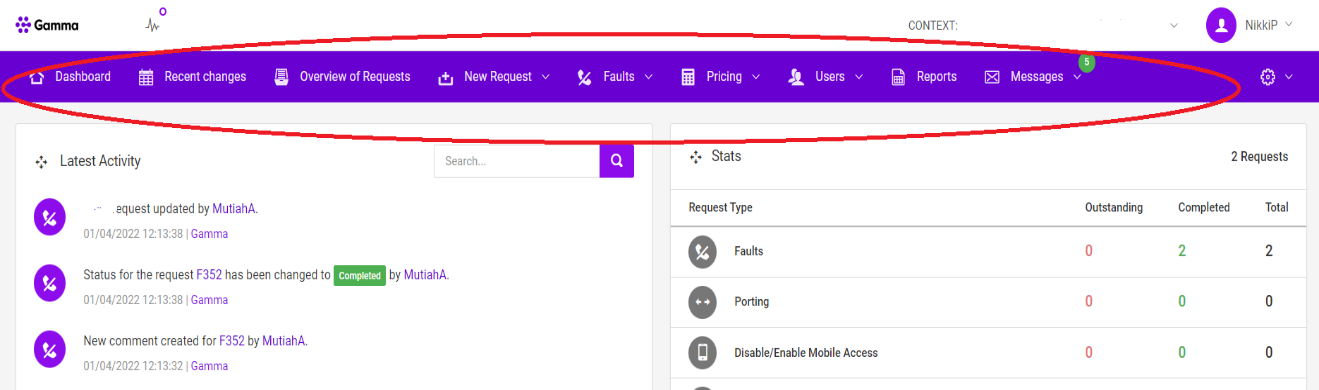
Task: Open Overview of Requests menu item
Action: pos(355,77)
